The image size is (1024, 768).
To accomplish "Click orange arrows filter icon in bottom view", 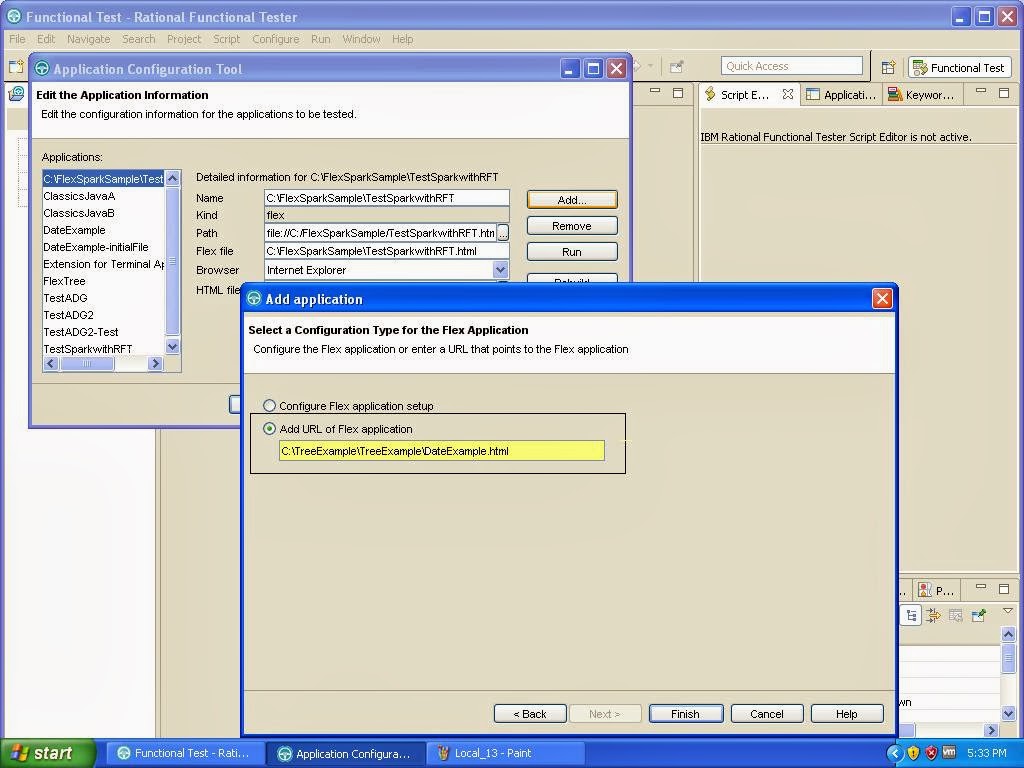I will pyautogui.click(x=933, y=615).
